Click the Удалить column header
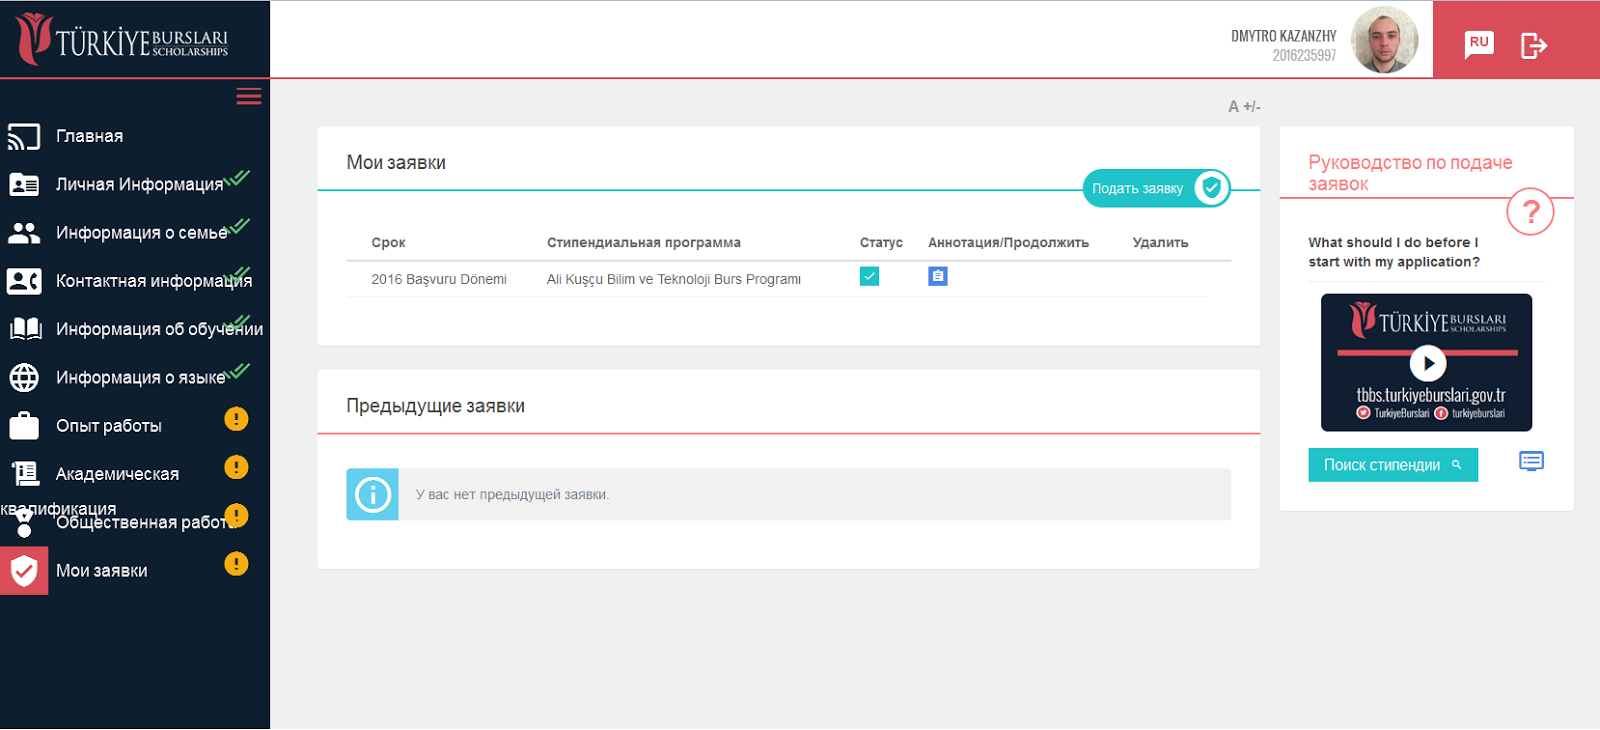Image resolution: width=1600 pixels, height=730 pixels. [x=1160, y=243]
